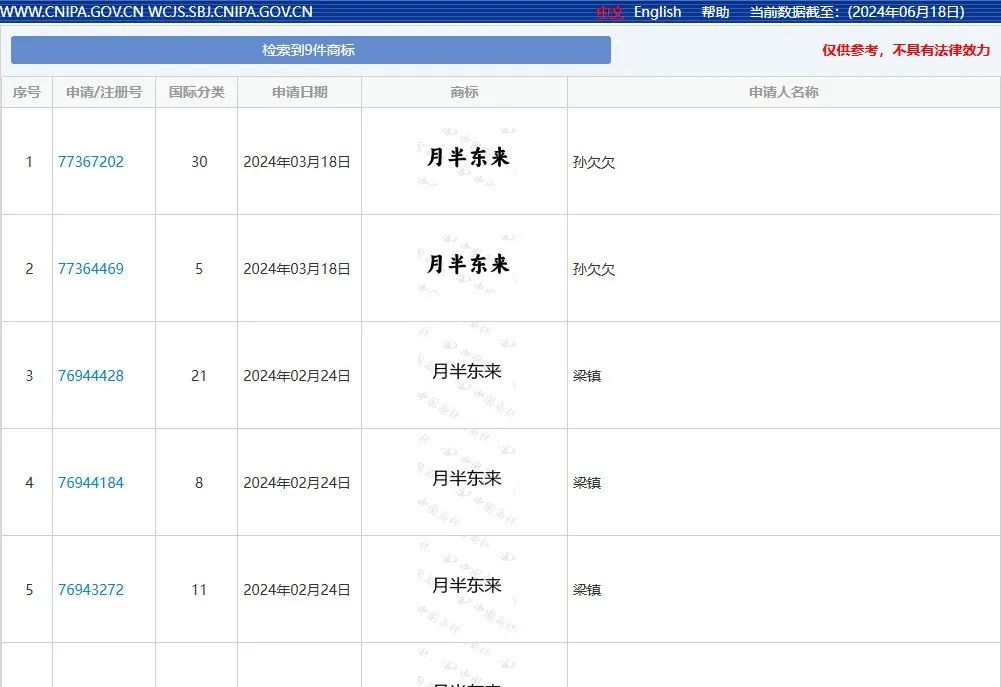The width and height of the screenshot is (1001, 687).
Task: Click the 申请日期 column header
Action: click(x=299, y=92)
